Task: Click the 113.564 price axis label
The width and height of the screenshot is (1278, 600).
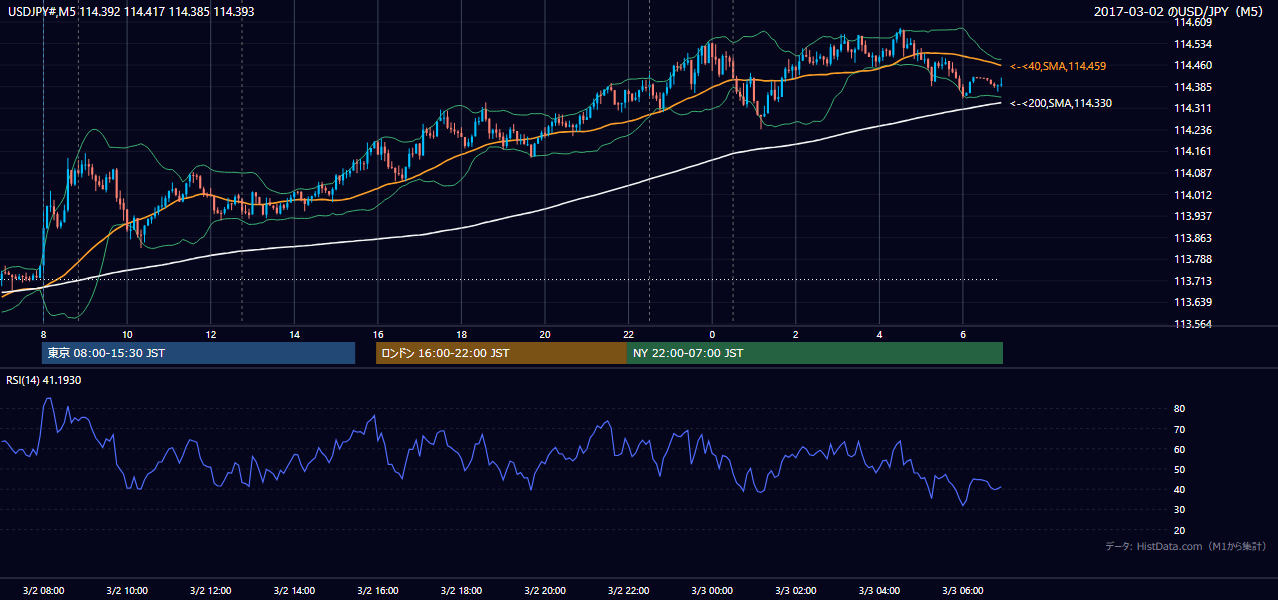Action: tap(1194, 324)
